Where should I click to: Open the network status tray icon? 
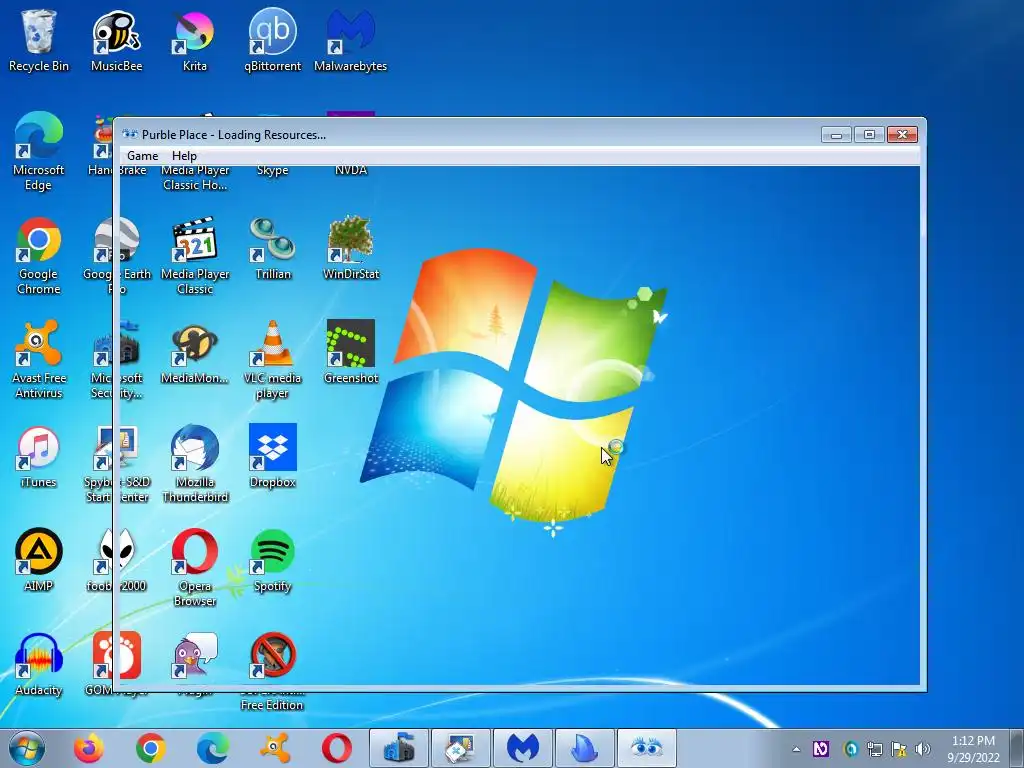point(874,749)
